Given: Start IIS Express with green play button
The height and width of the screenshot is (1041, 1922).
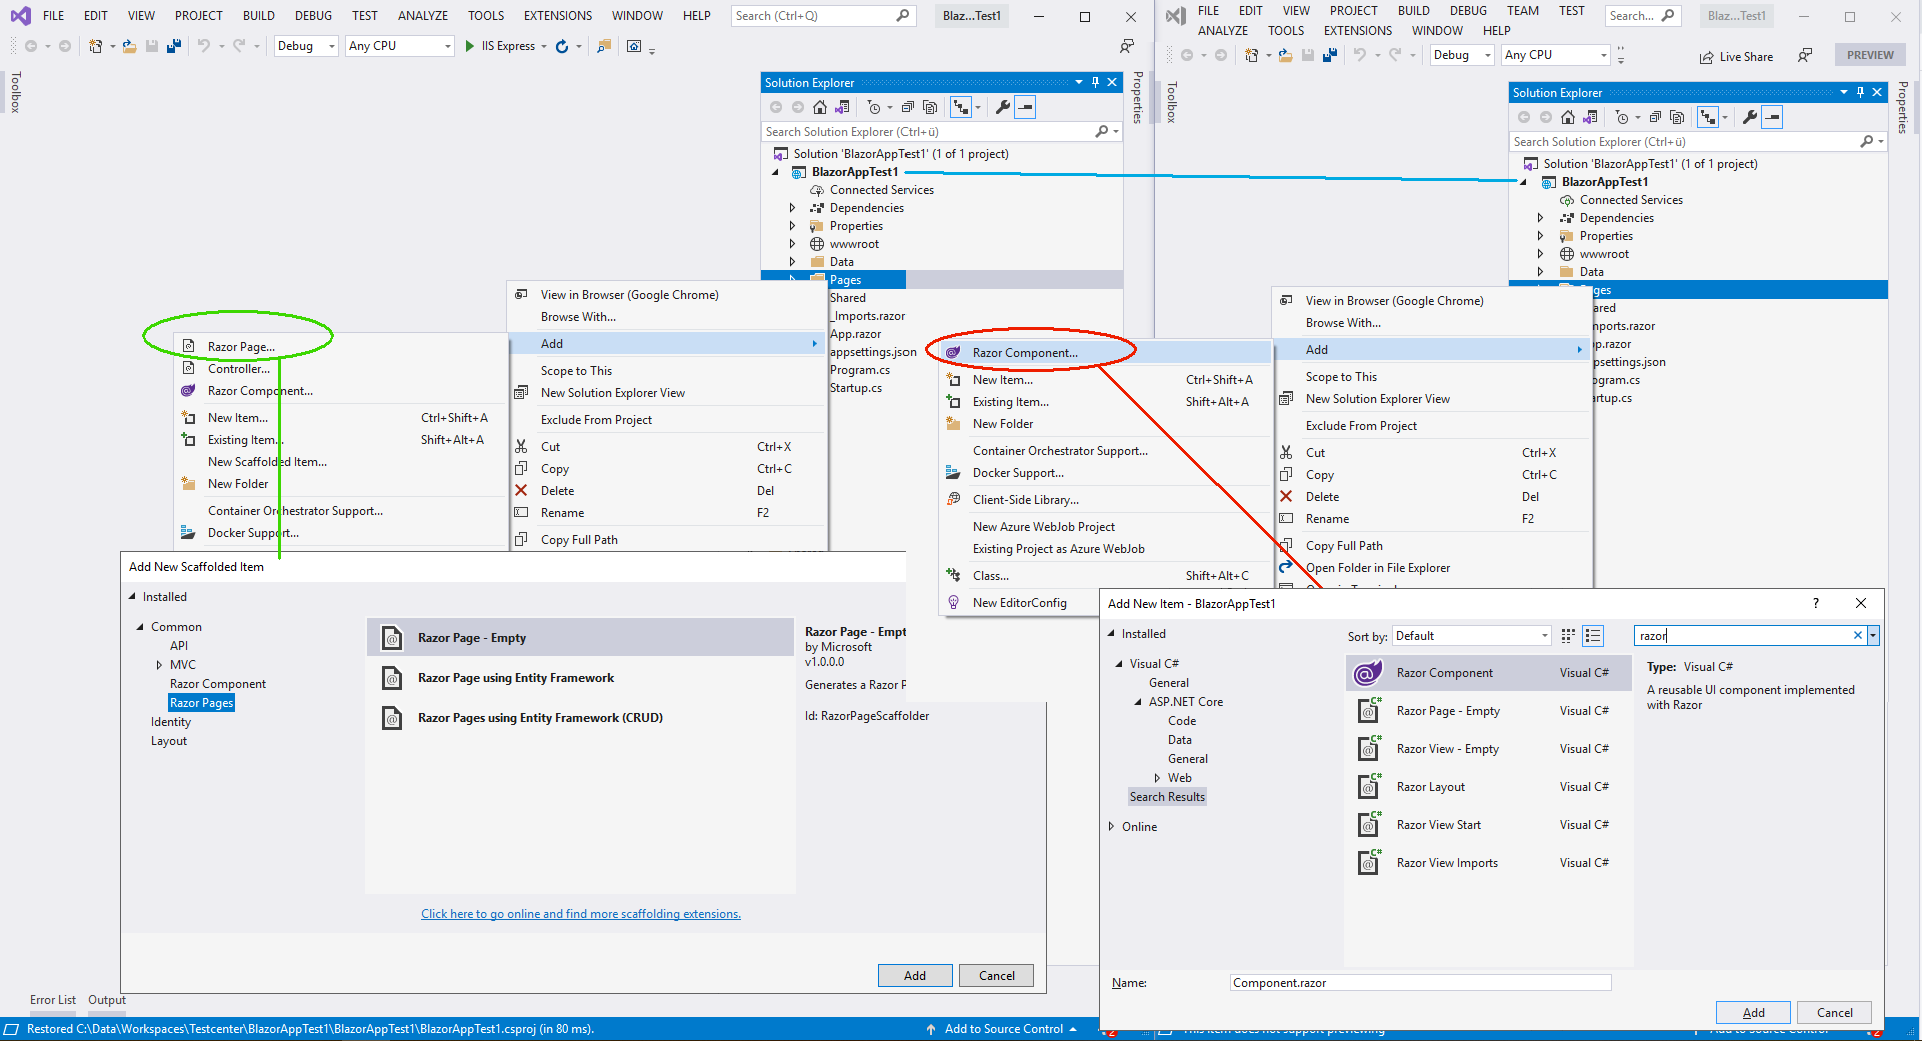Looking at the screenshot, I should click(x=470, y=46).
